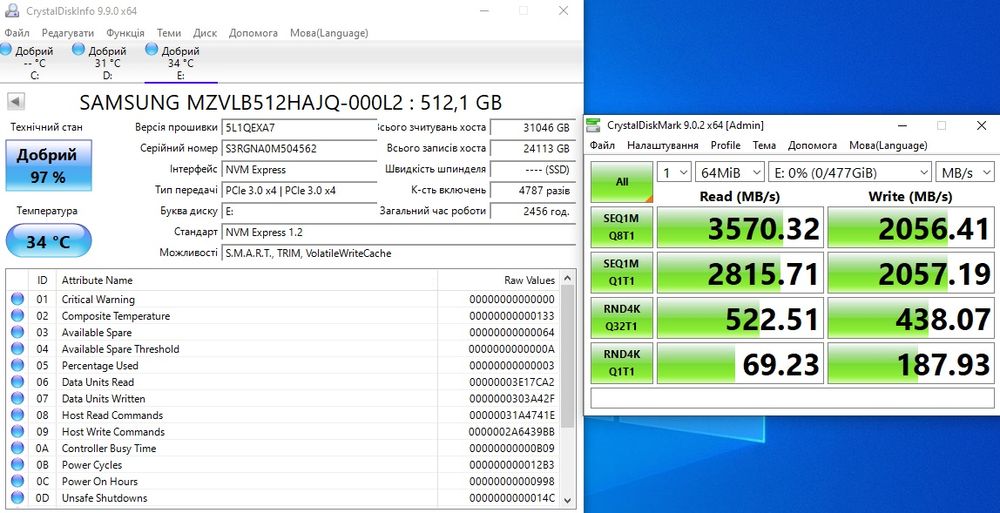Open Допомога menu in CrystalDiskInfo
The width and height of the screenshot is (1000, 513).
[253, 33]
